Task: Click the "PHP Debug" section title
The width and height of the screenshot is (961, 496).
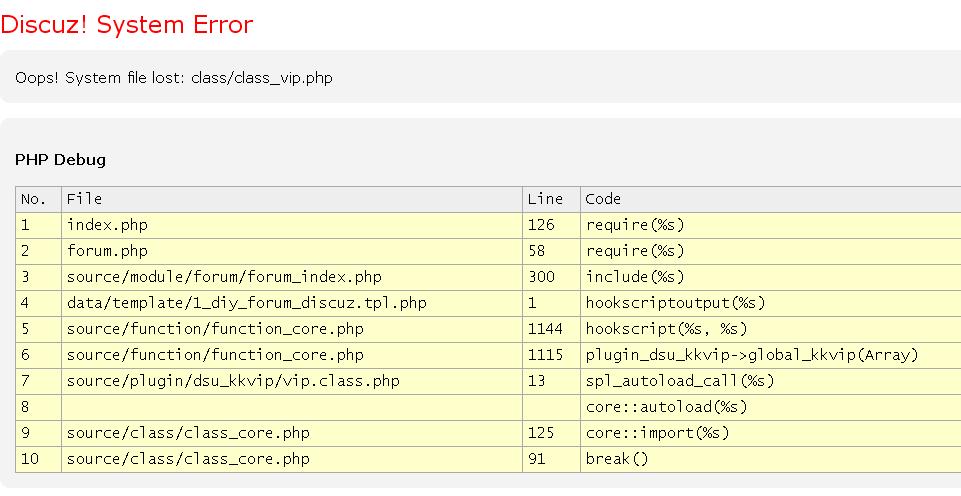Action: point(60,159)
